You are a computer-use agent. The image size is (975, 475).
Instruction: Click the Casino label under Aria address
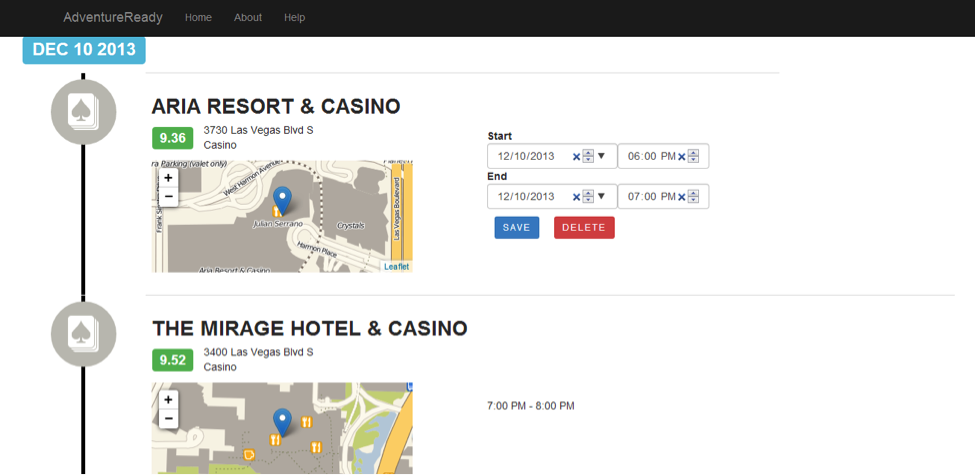[x=220, y=145]
